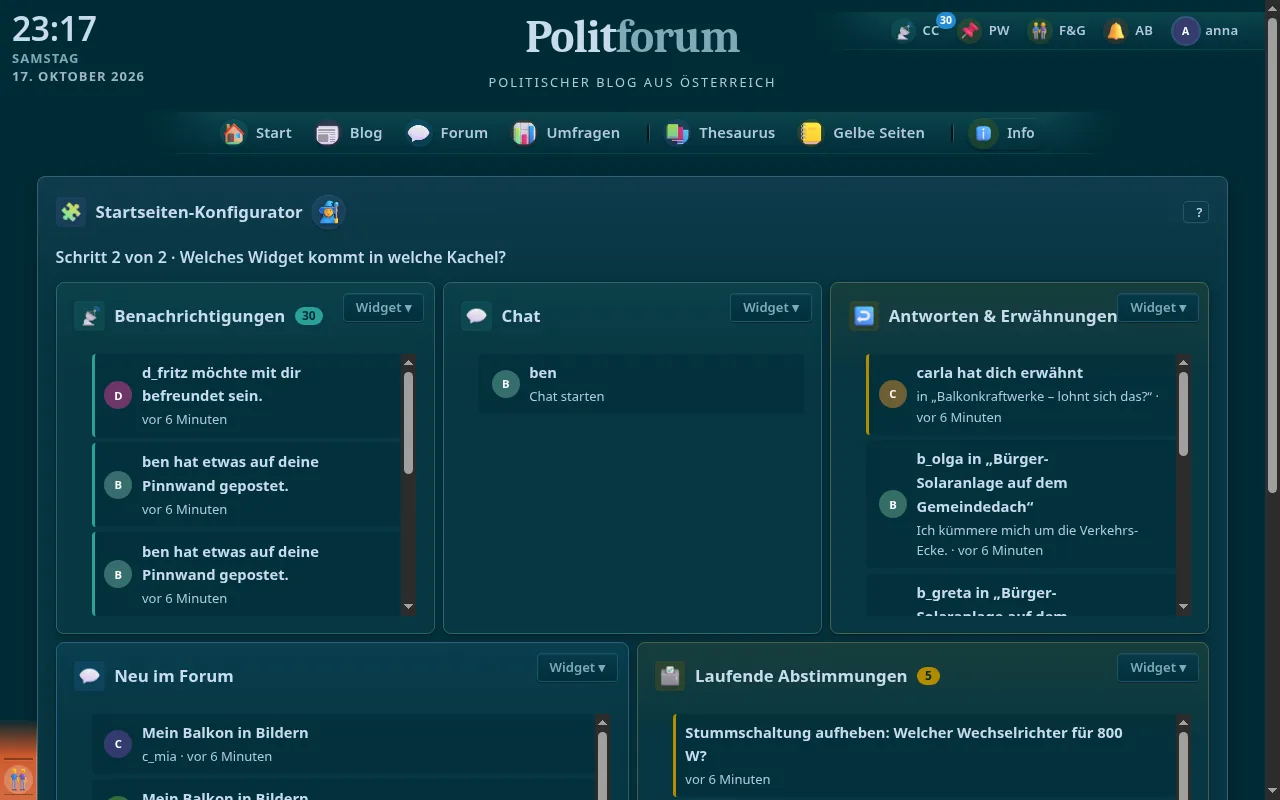This screenshot has height=800, width=1280.
Task: Open the F&G friends and groups icon
Action: pos(1040,31)
